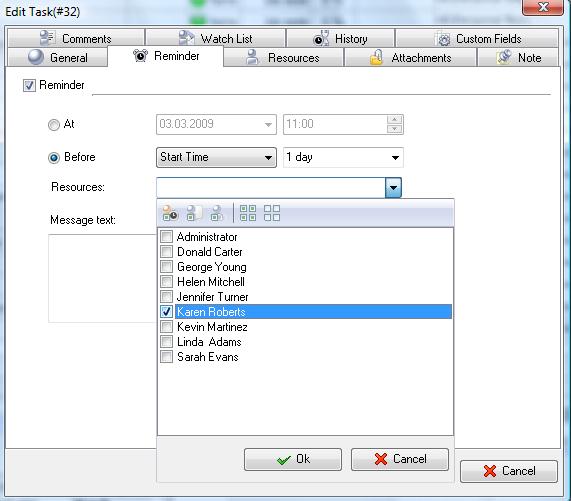Check the Helen Mitchell checkbox
The width and height of the screenshot is (571, 501).
click(x=166, y=281)
